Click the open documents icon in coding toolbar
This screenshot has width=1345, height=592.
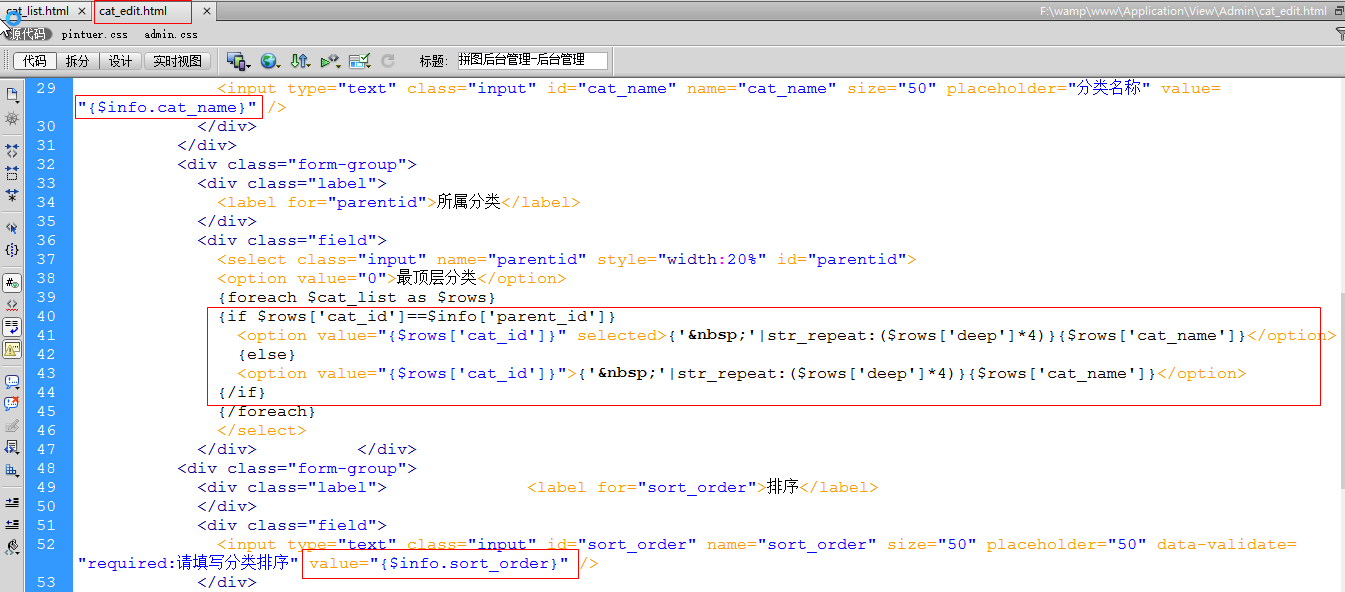click(x=12, y=95)
